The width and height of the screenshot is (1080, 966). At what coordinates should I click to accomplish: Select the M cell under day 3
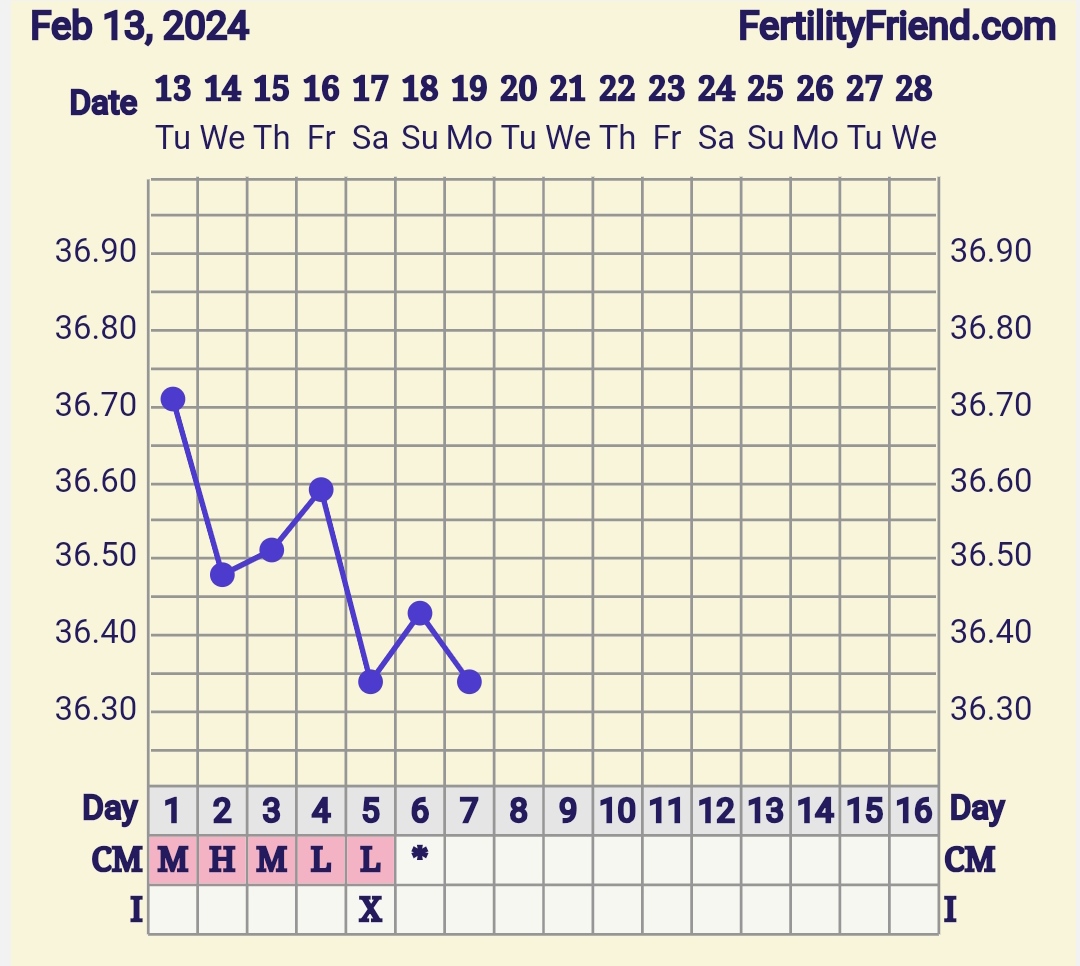point(271,860)
